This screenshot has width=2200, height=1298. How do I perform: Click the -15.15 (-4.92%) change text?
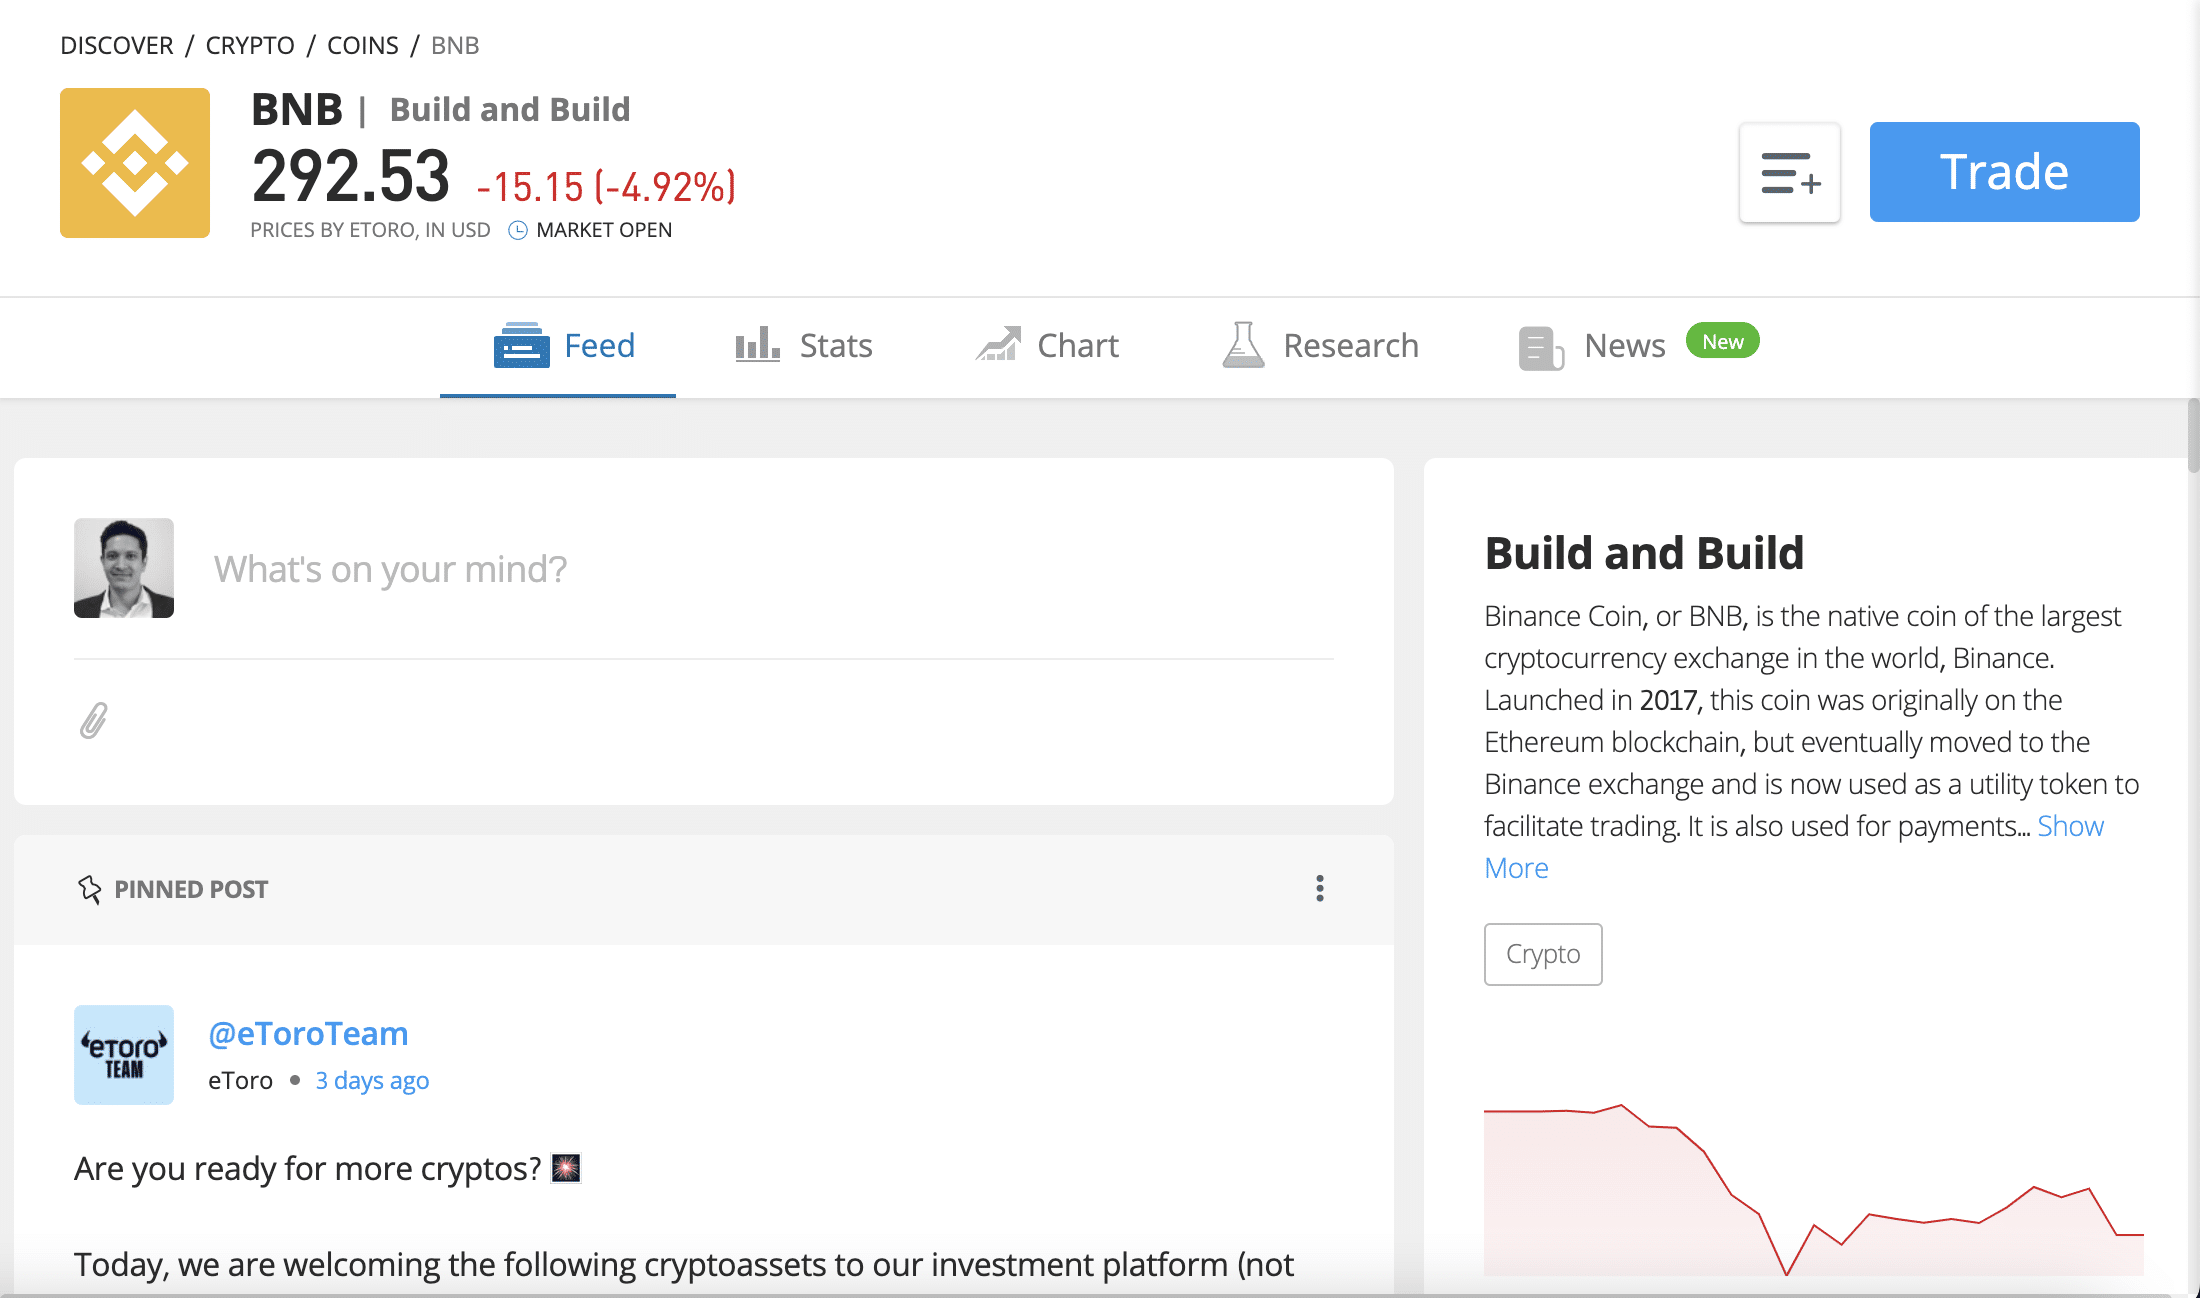(606, 187)
